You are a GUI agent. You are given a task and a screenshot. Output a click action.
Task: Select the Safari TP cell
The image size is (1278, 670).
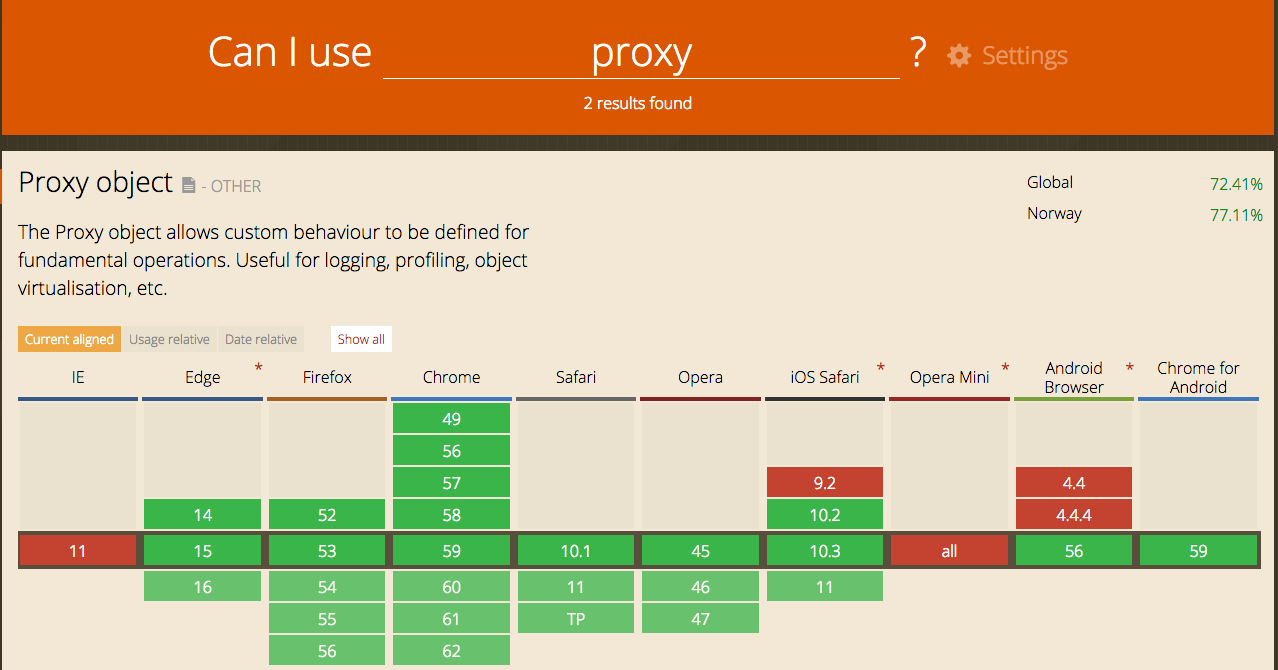tap(576, 619)
